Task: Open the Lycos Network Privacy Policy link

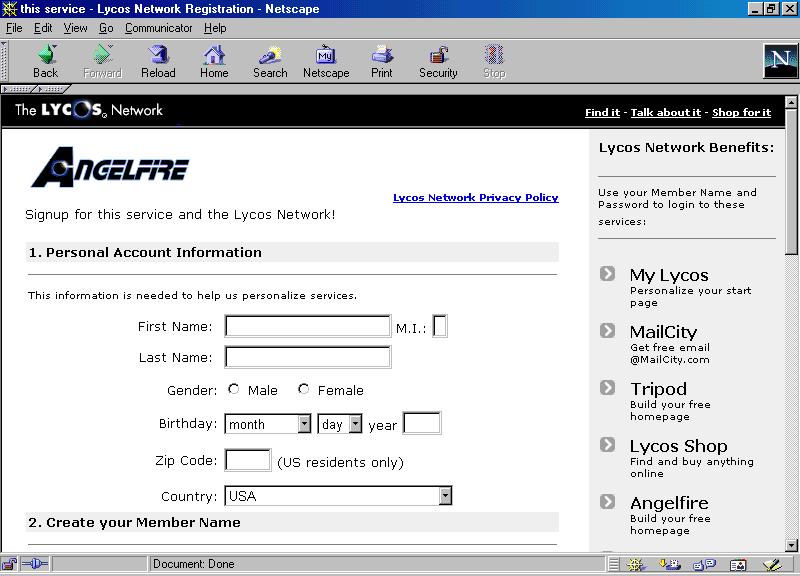Action: (x=475, y=198)
